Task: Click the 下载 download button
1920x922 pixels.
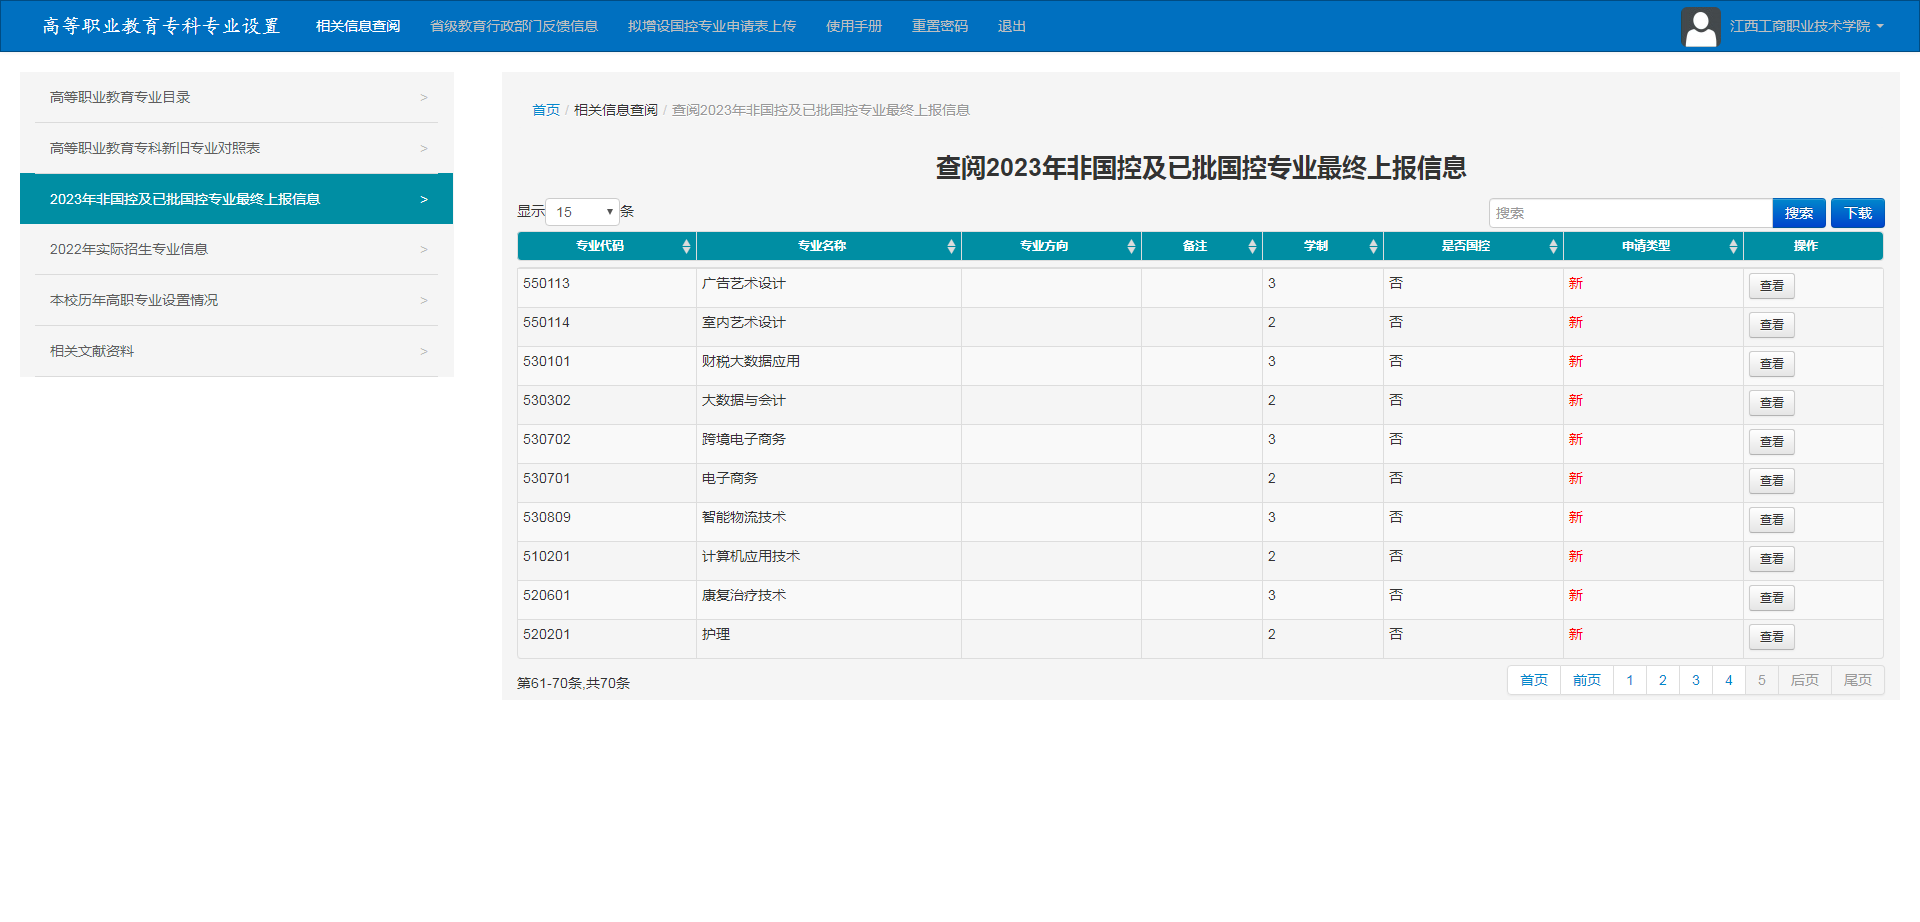Action: [1858, 213]
